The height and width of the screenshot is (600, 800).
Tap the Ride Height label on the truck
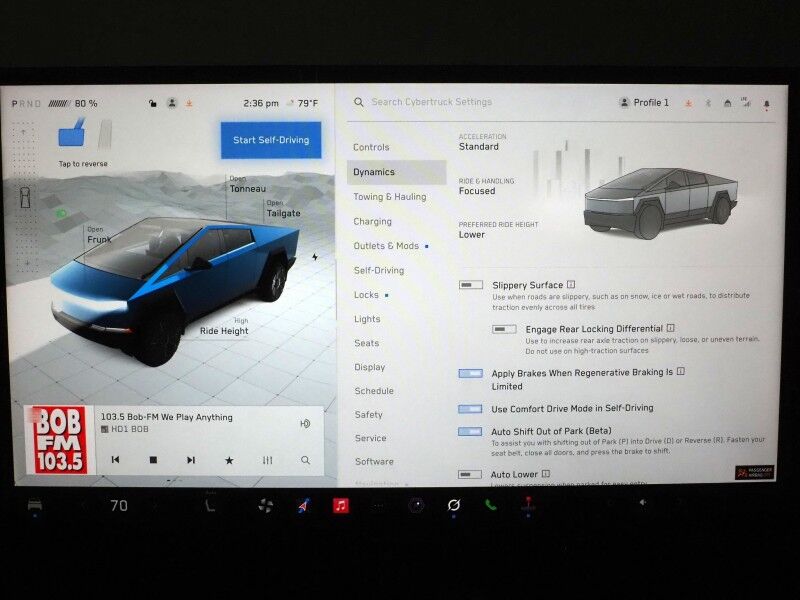tap(224, 327)
